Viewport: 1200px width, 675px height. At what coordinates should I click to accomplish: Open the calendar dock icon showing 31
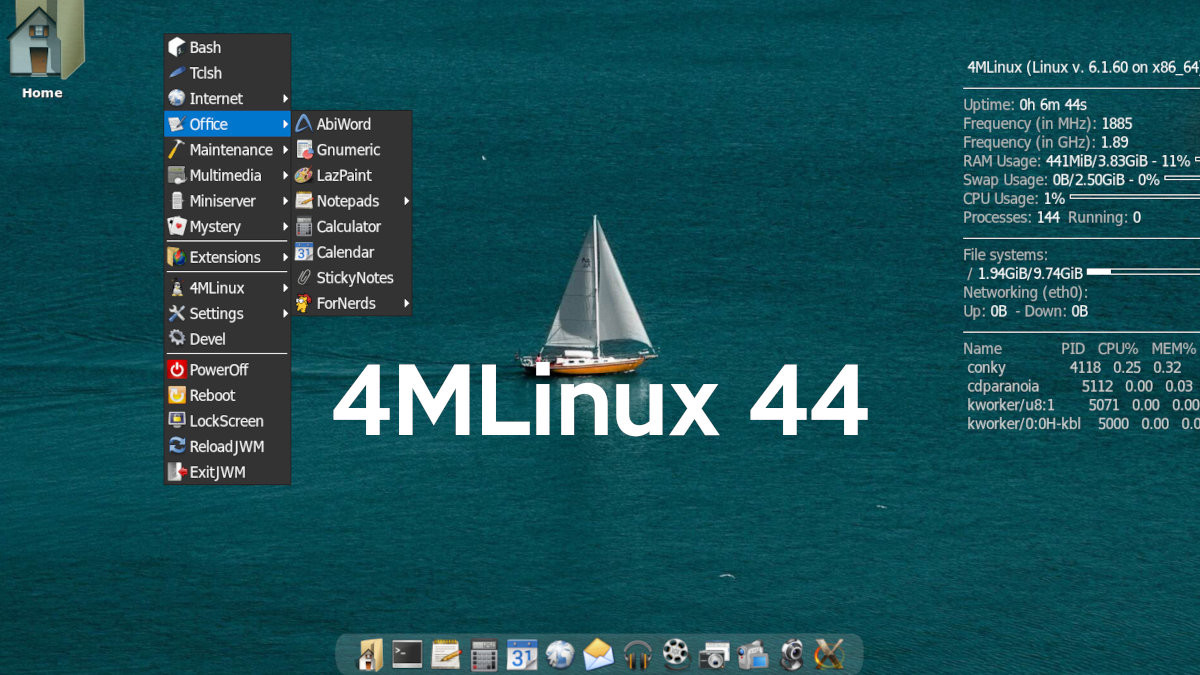(x=522, y=655)
